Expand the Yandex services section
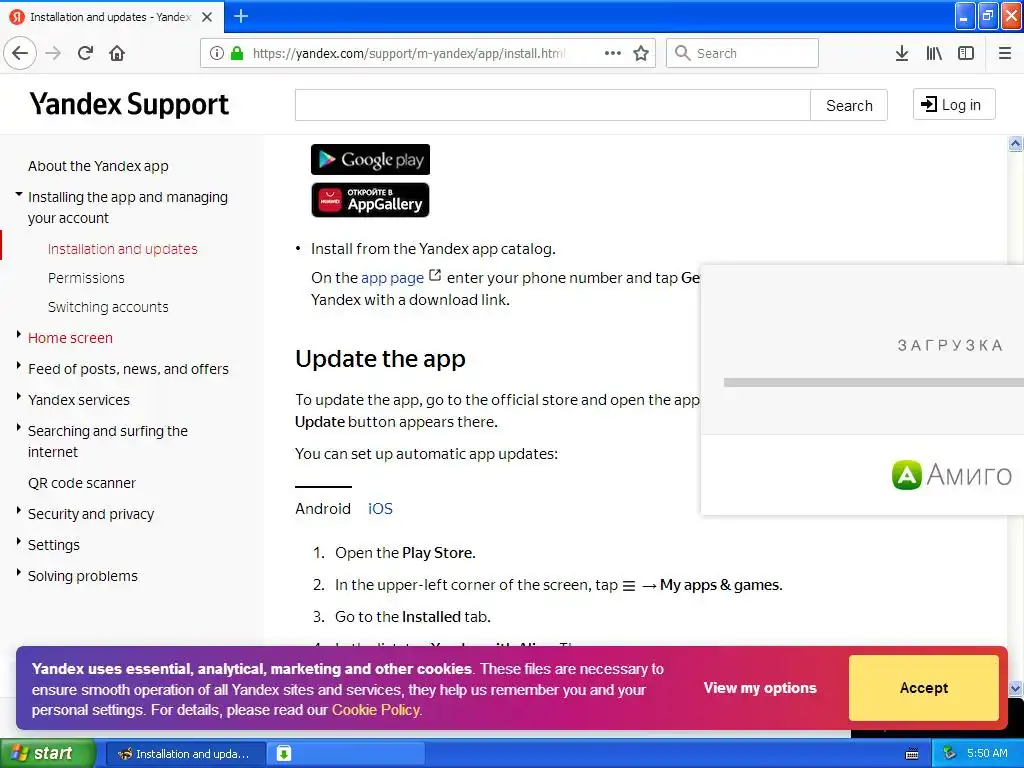 [x=19, y=397]
